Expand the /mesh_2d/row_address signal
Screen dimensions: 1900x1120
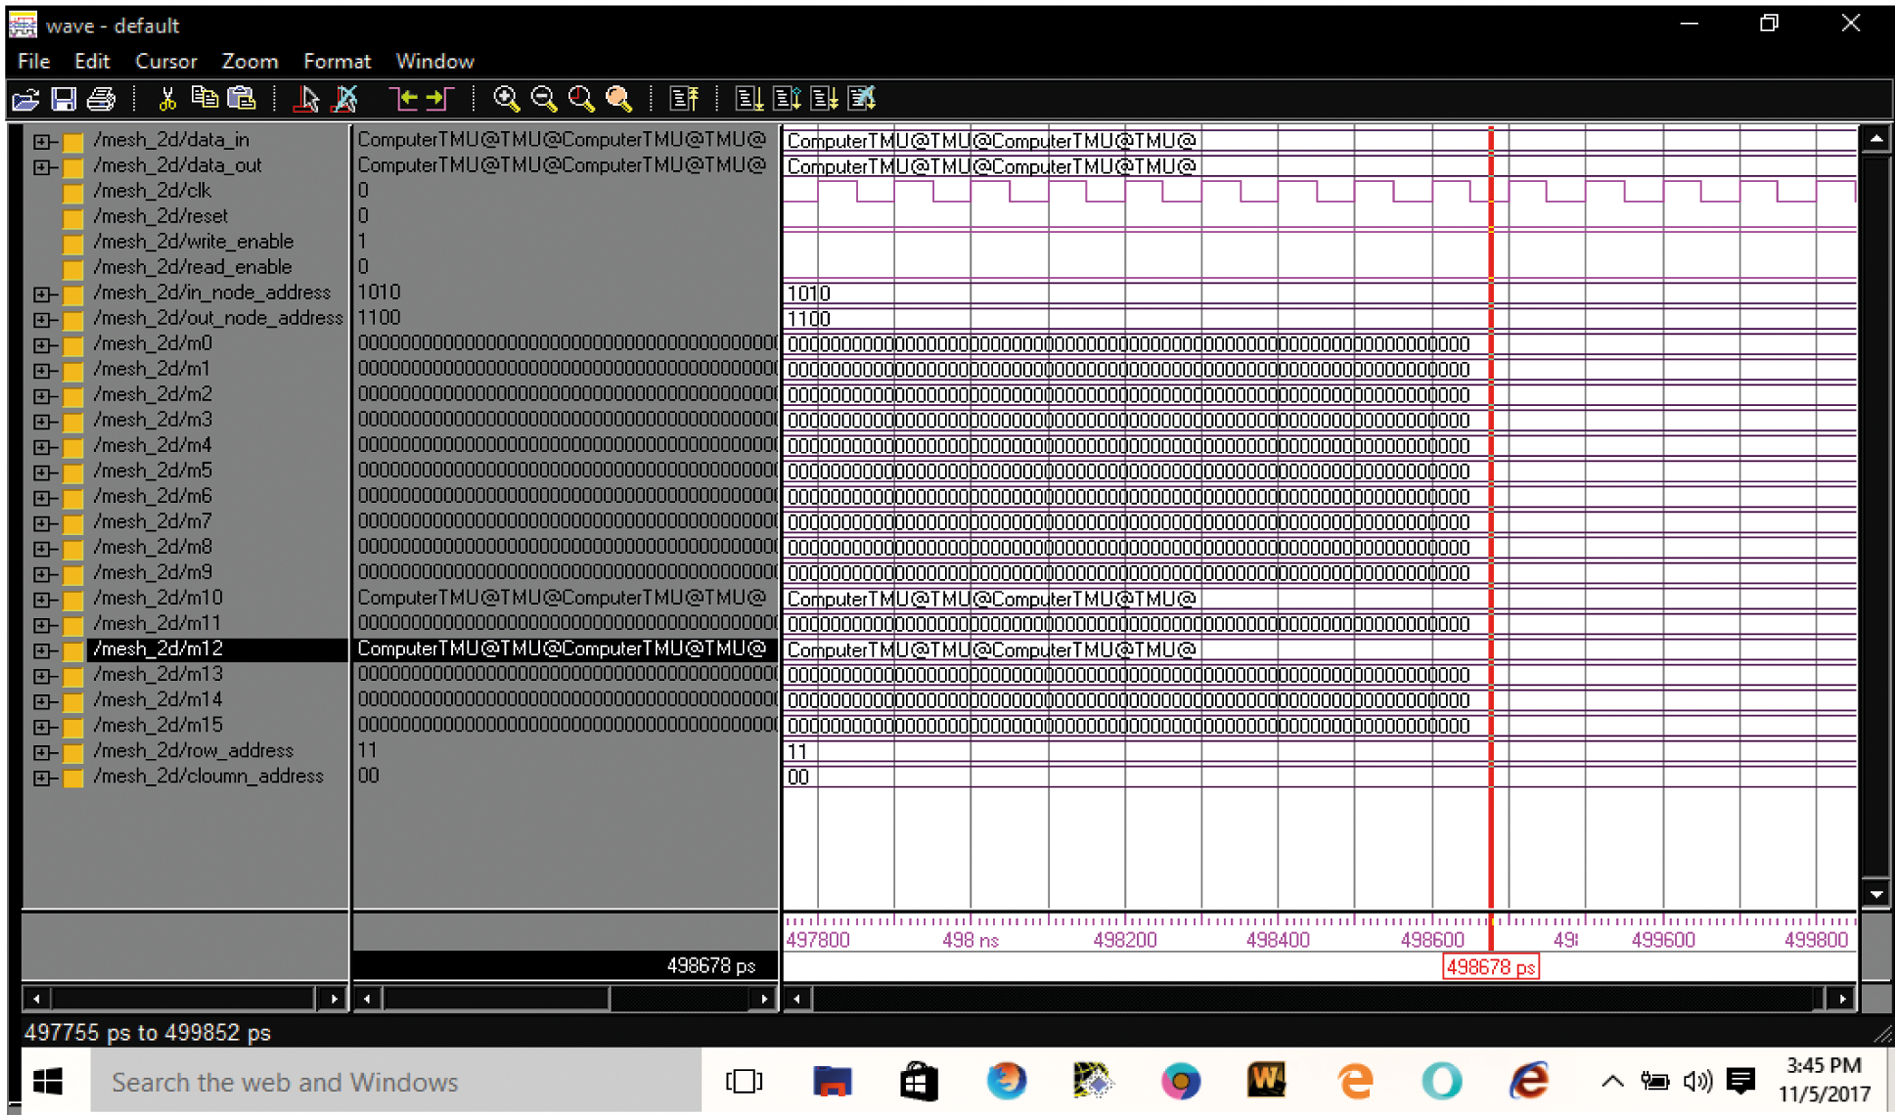[41, 752]
